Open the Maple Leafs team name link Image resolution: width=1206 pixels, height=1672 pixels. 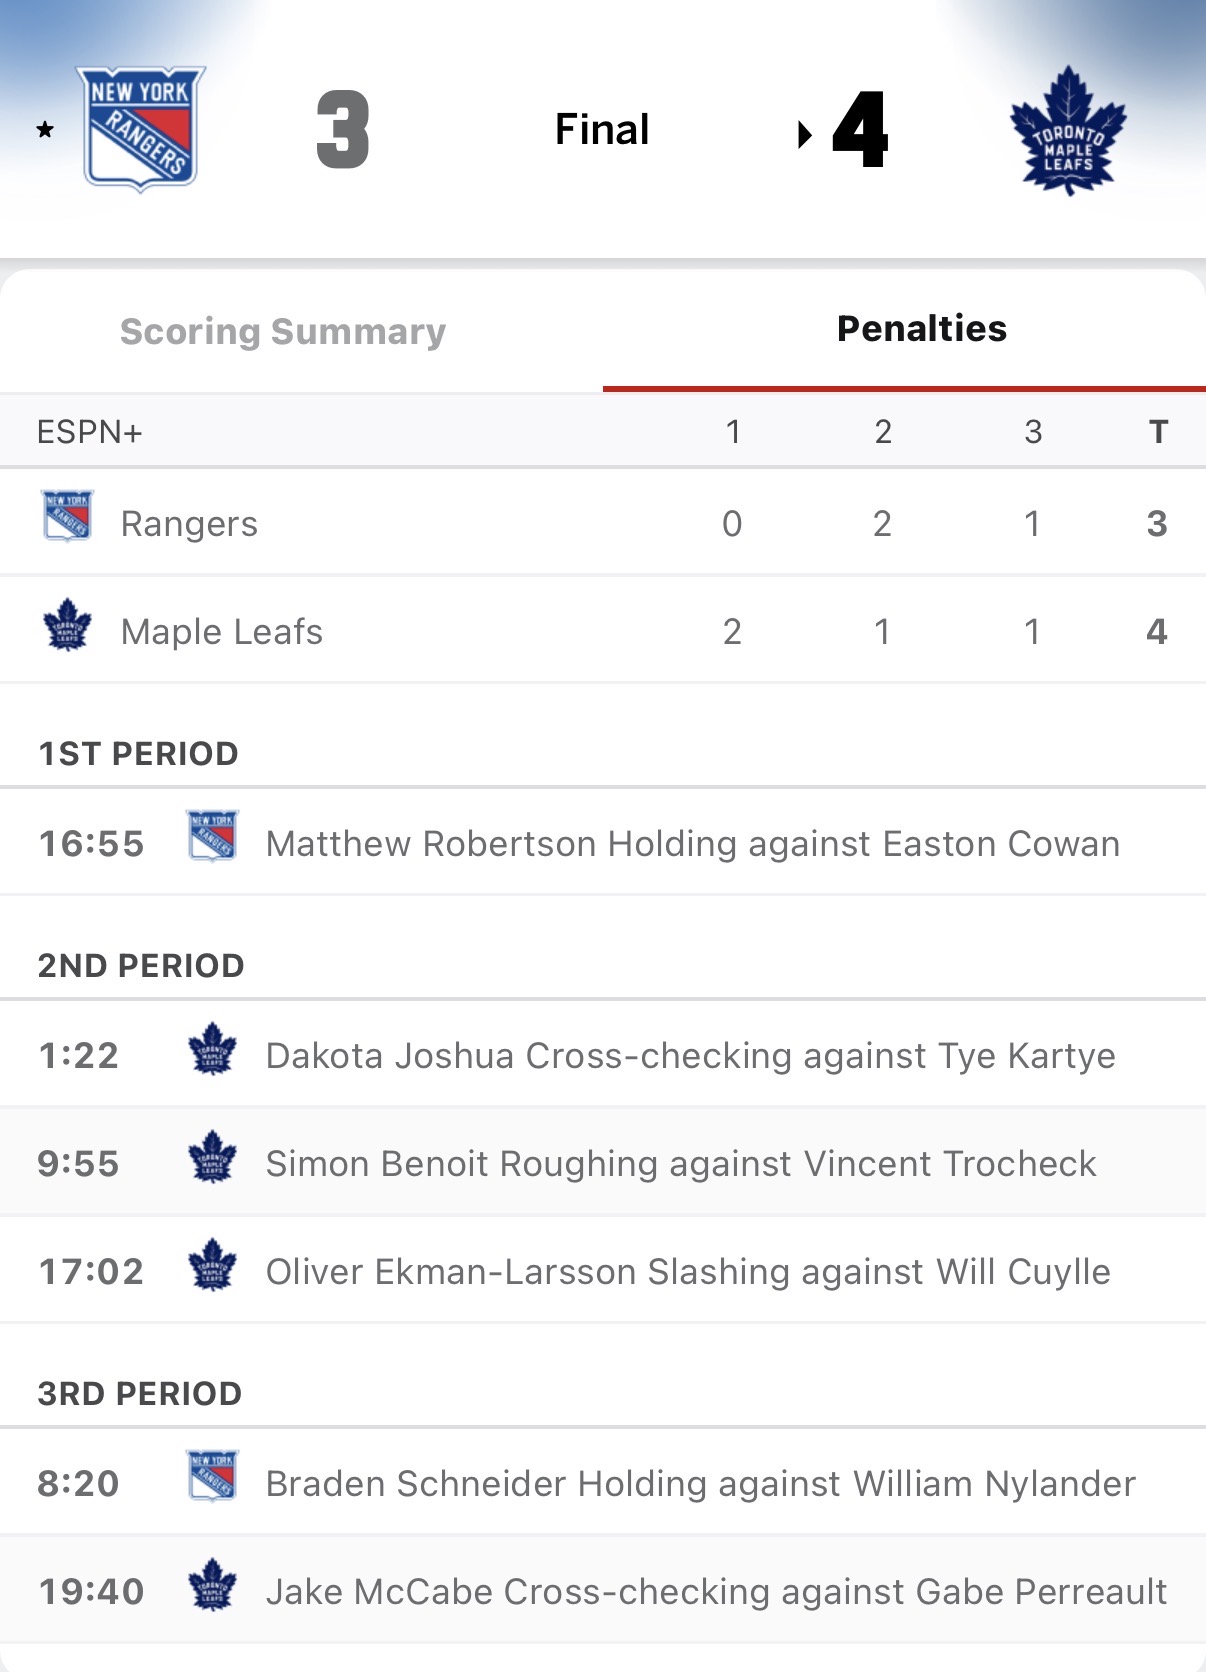[221, 632]
